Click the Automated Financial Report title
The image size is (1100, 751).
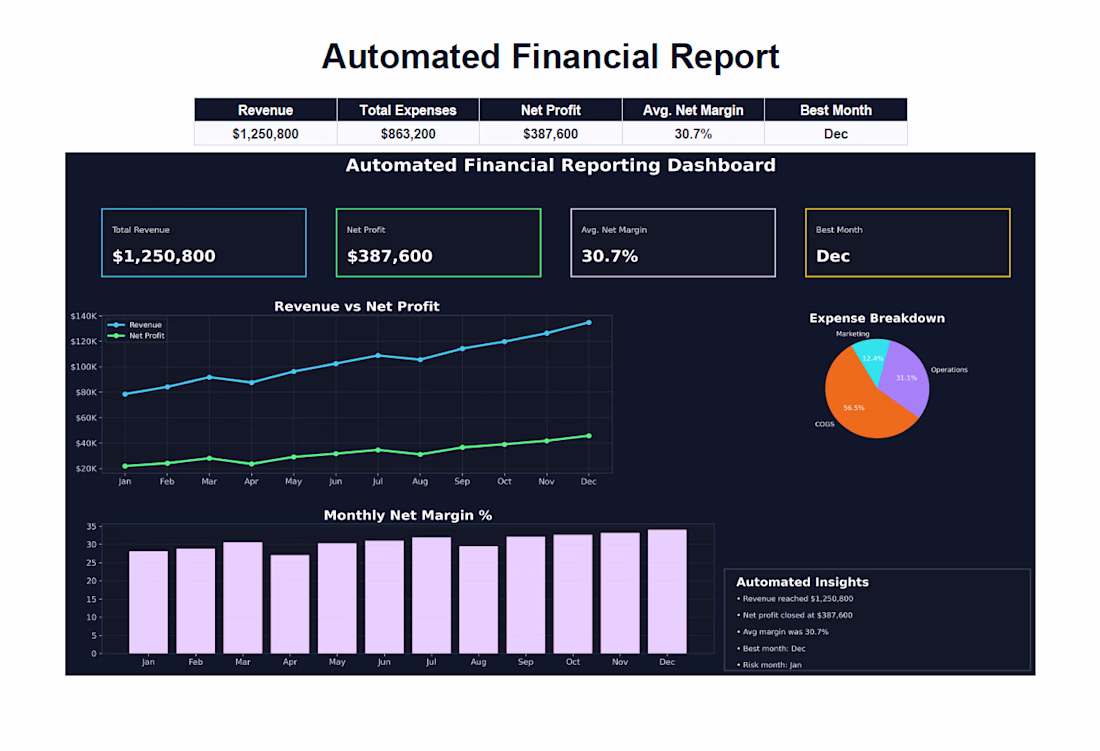pos(550,57)
